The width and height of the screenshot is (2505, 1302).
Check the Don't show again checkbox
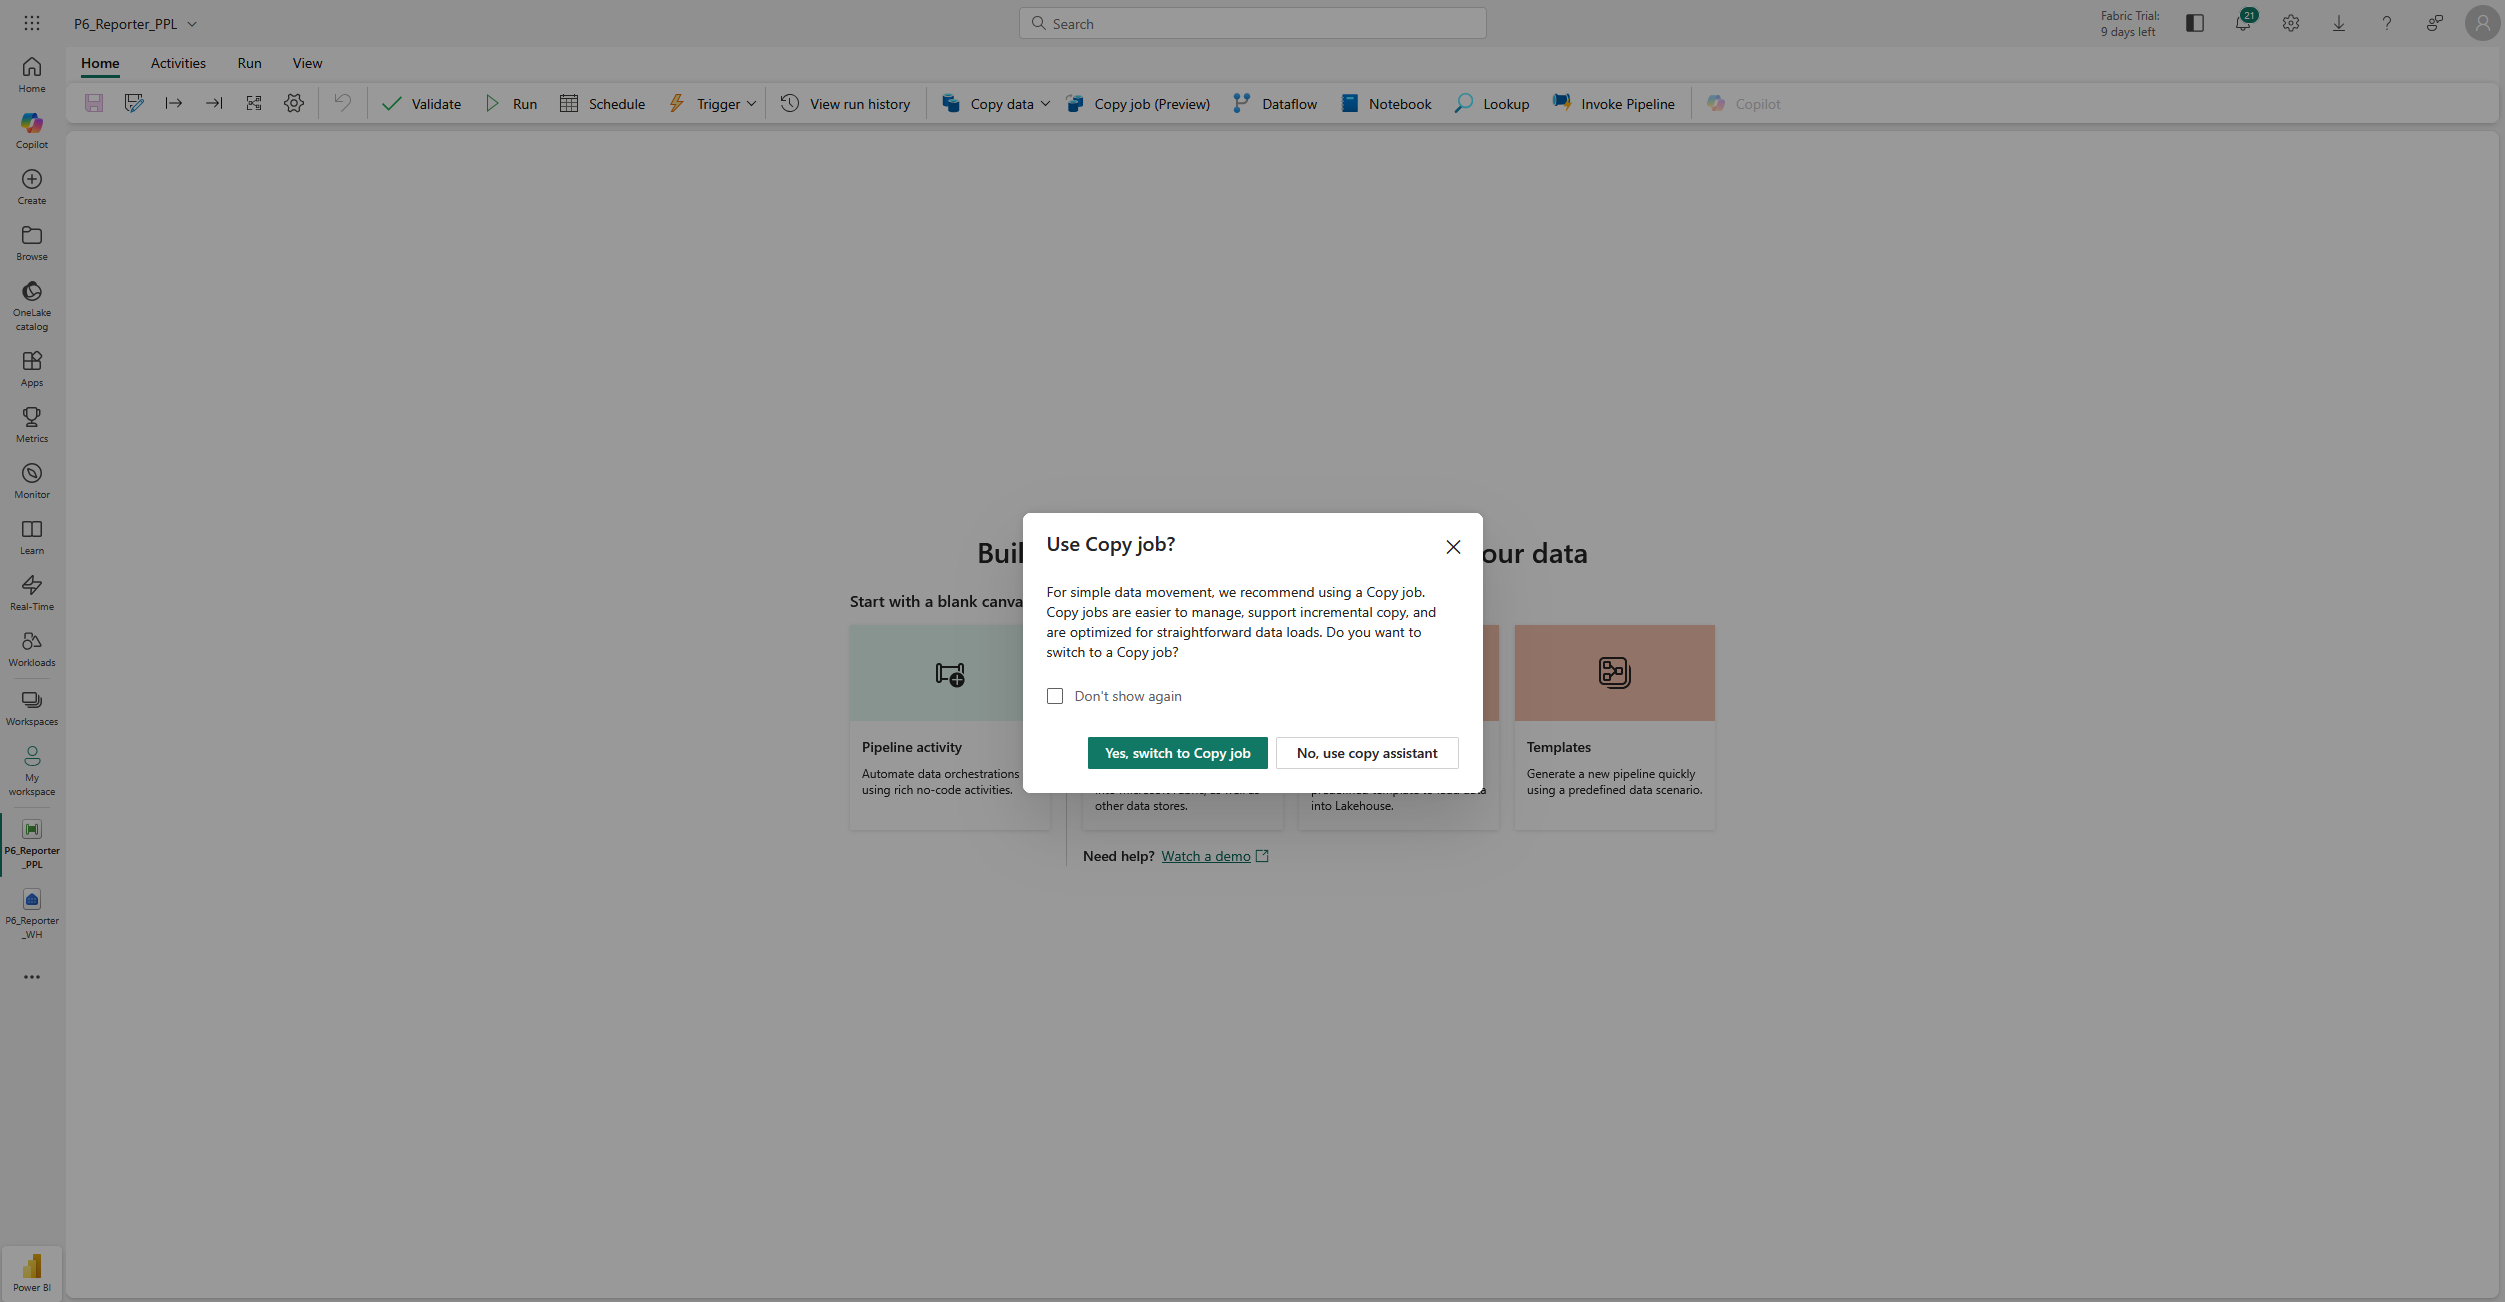[x=1055, y=695]
